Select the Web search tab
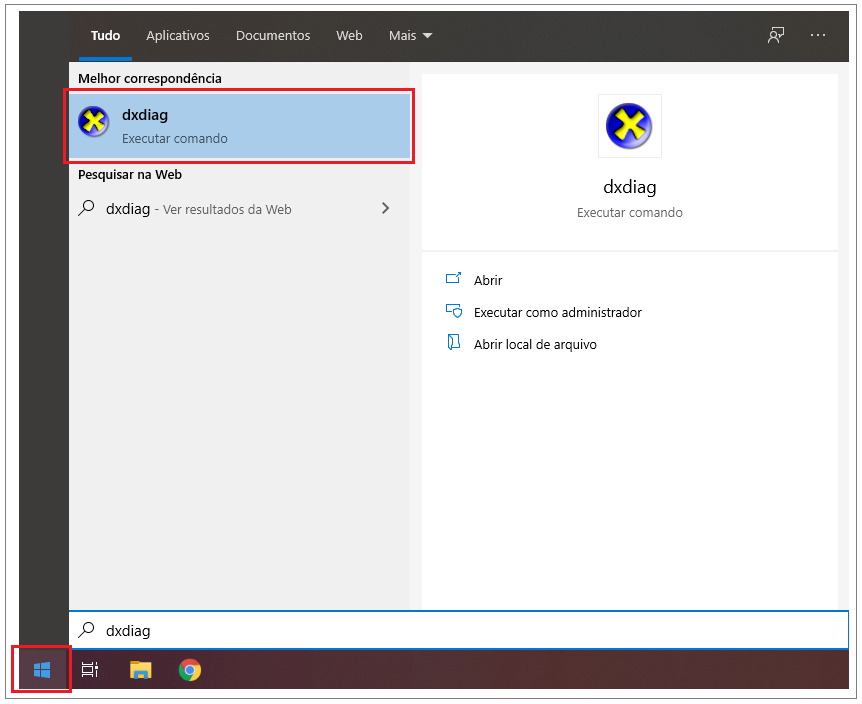 pyautogui.click(x=349, y=35)
